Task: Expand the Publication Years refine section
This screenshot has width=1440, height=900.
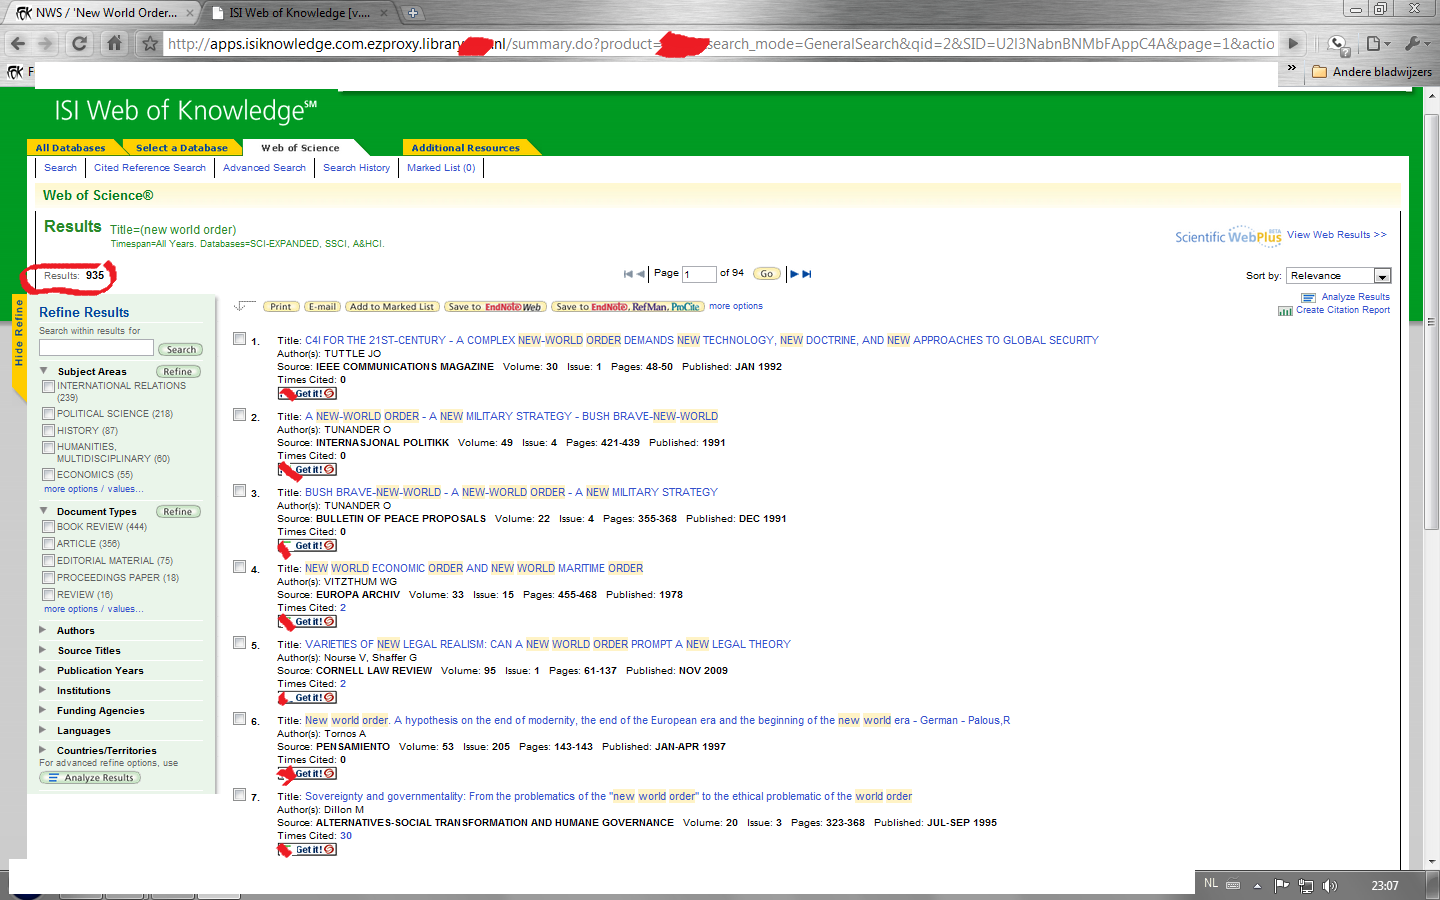Action: click(x=42, y=670)
